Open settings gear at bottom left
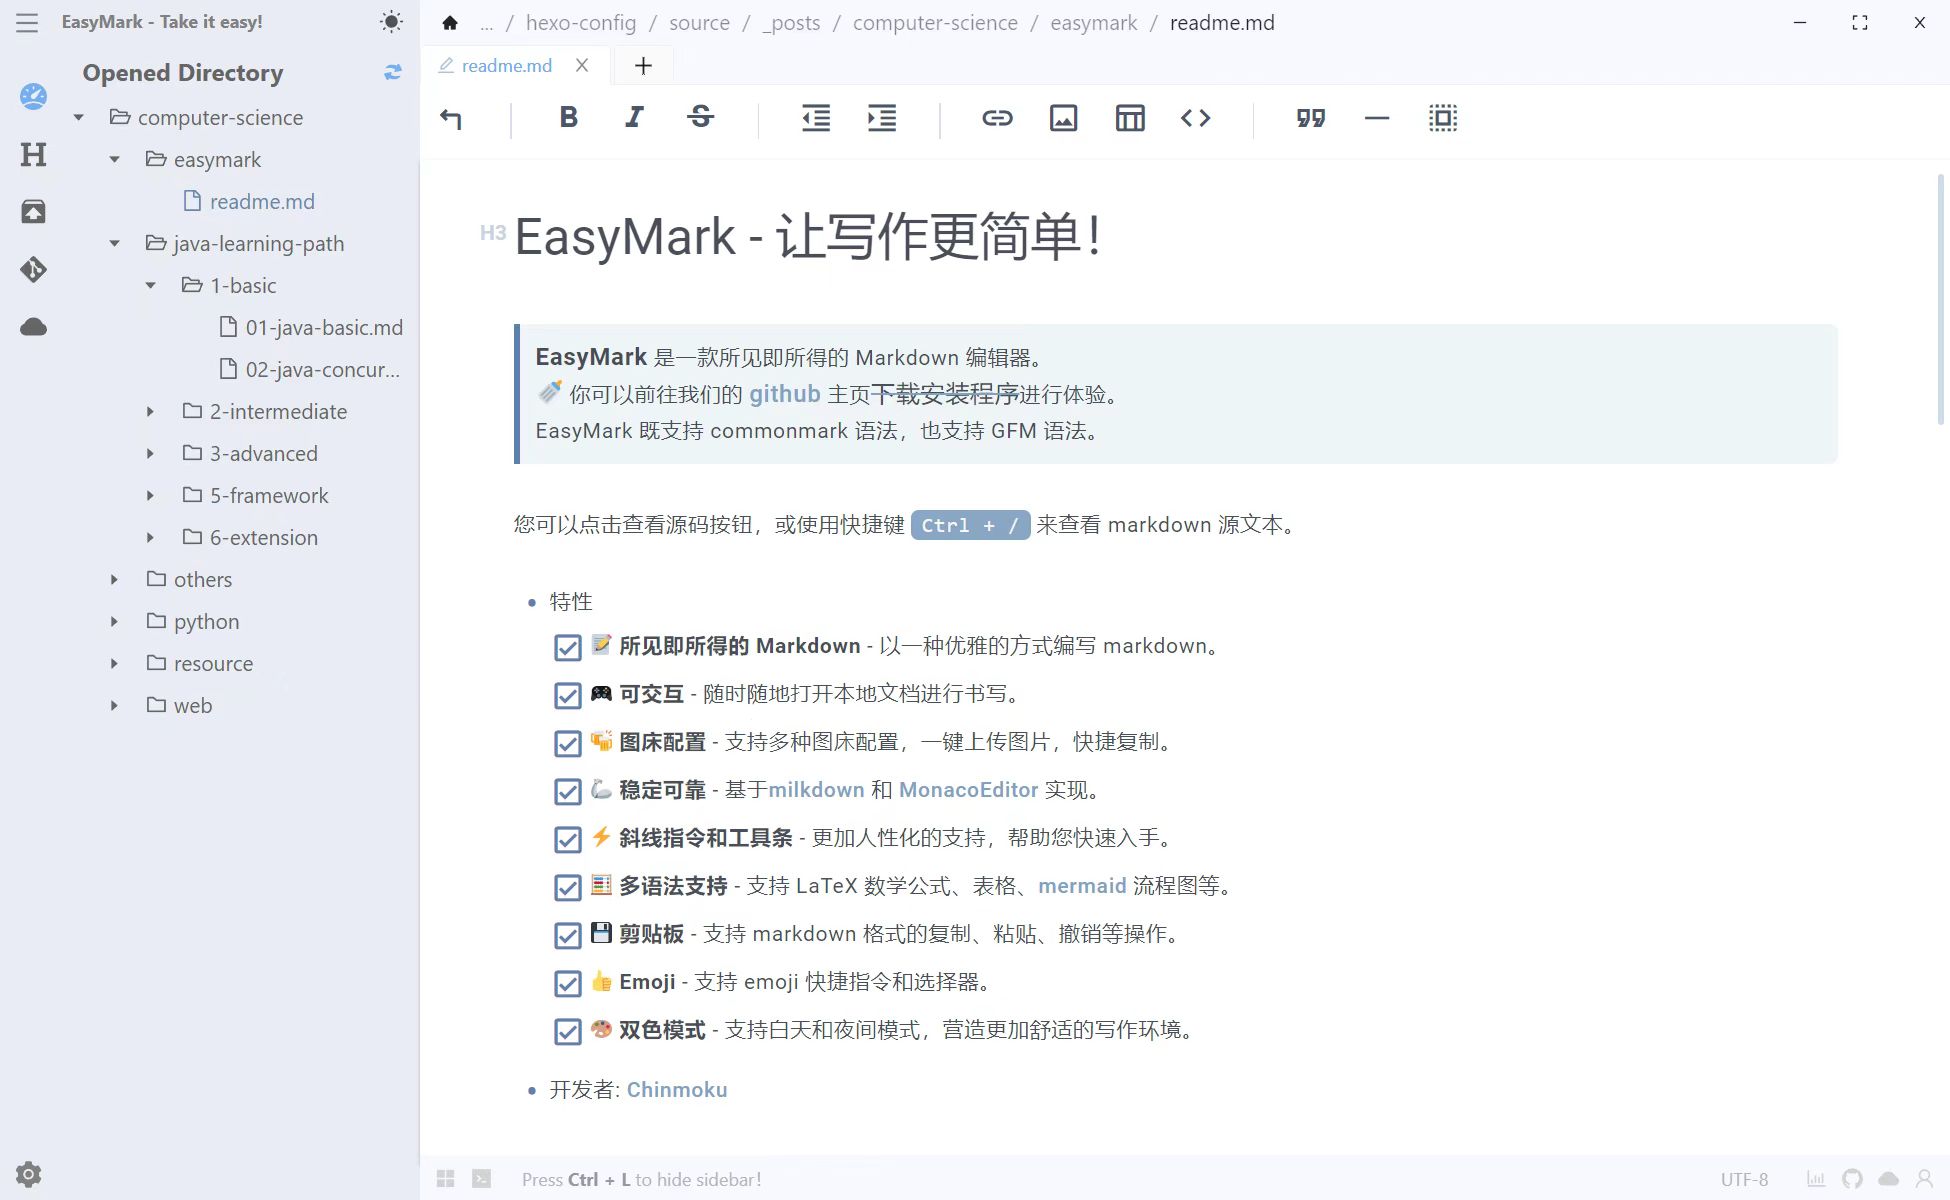The width and height of the screenshot is (1950, 1200). (x=29, y=1174)
